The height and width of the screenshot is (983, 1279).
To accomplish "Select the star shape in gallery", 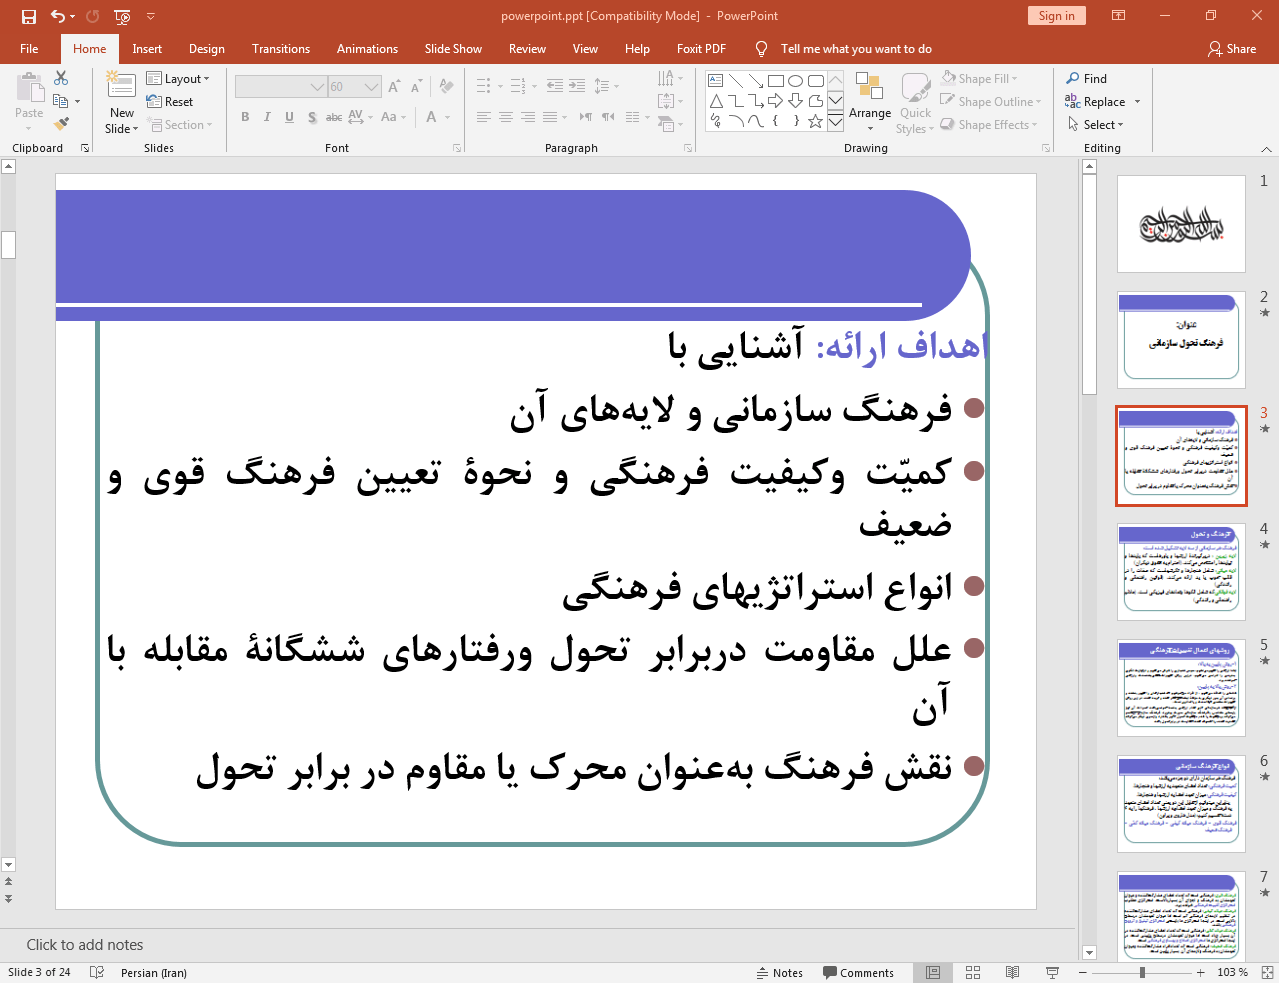I will 816,121.
